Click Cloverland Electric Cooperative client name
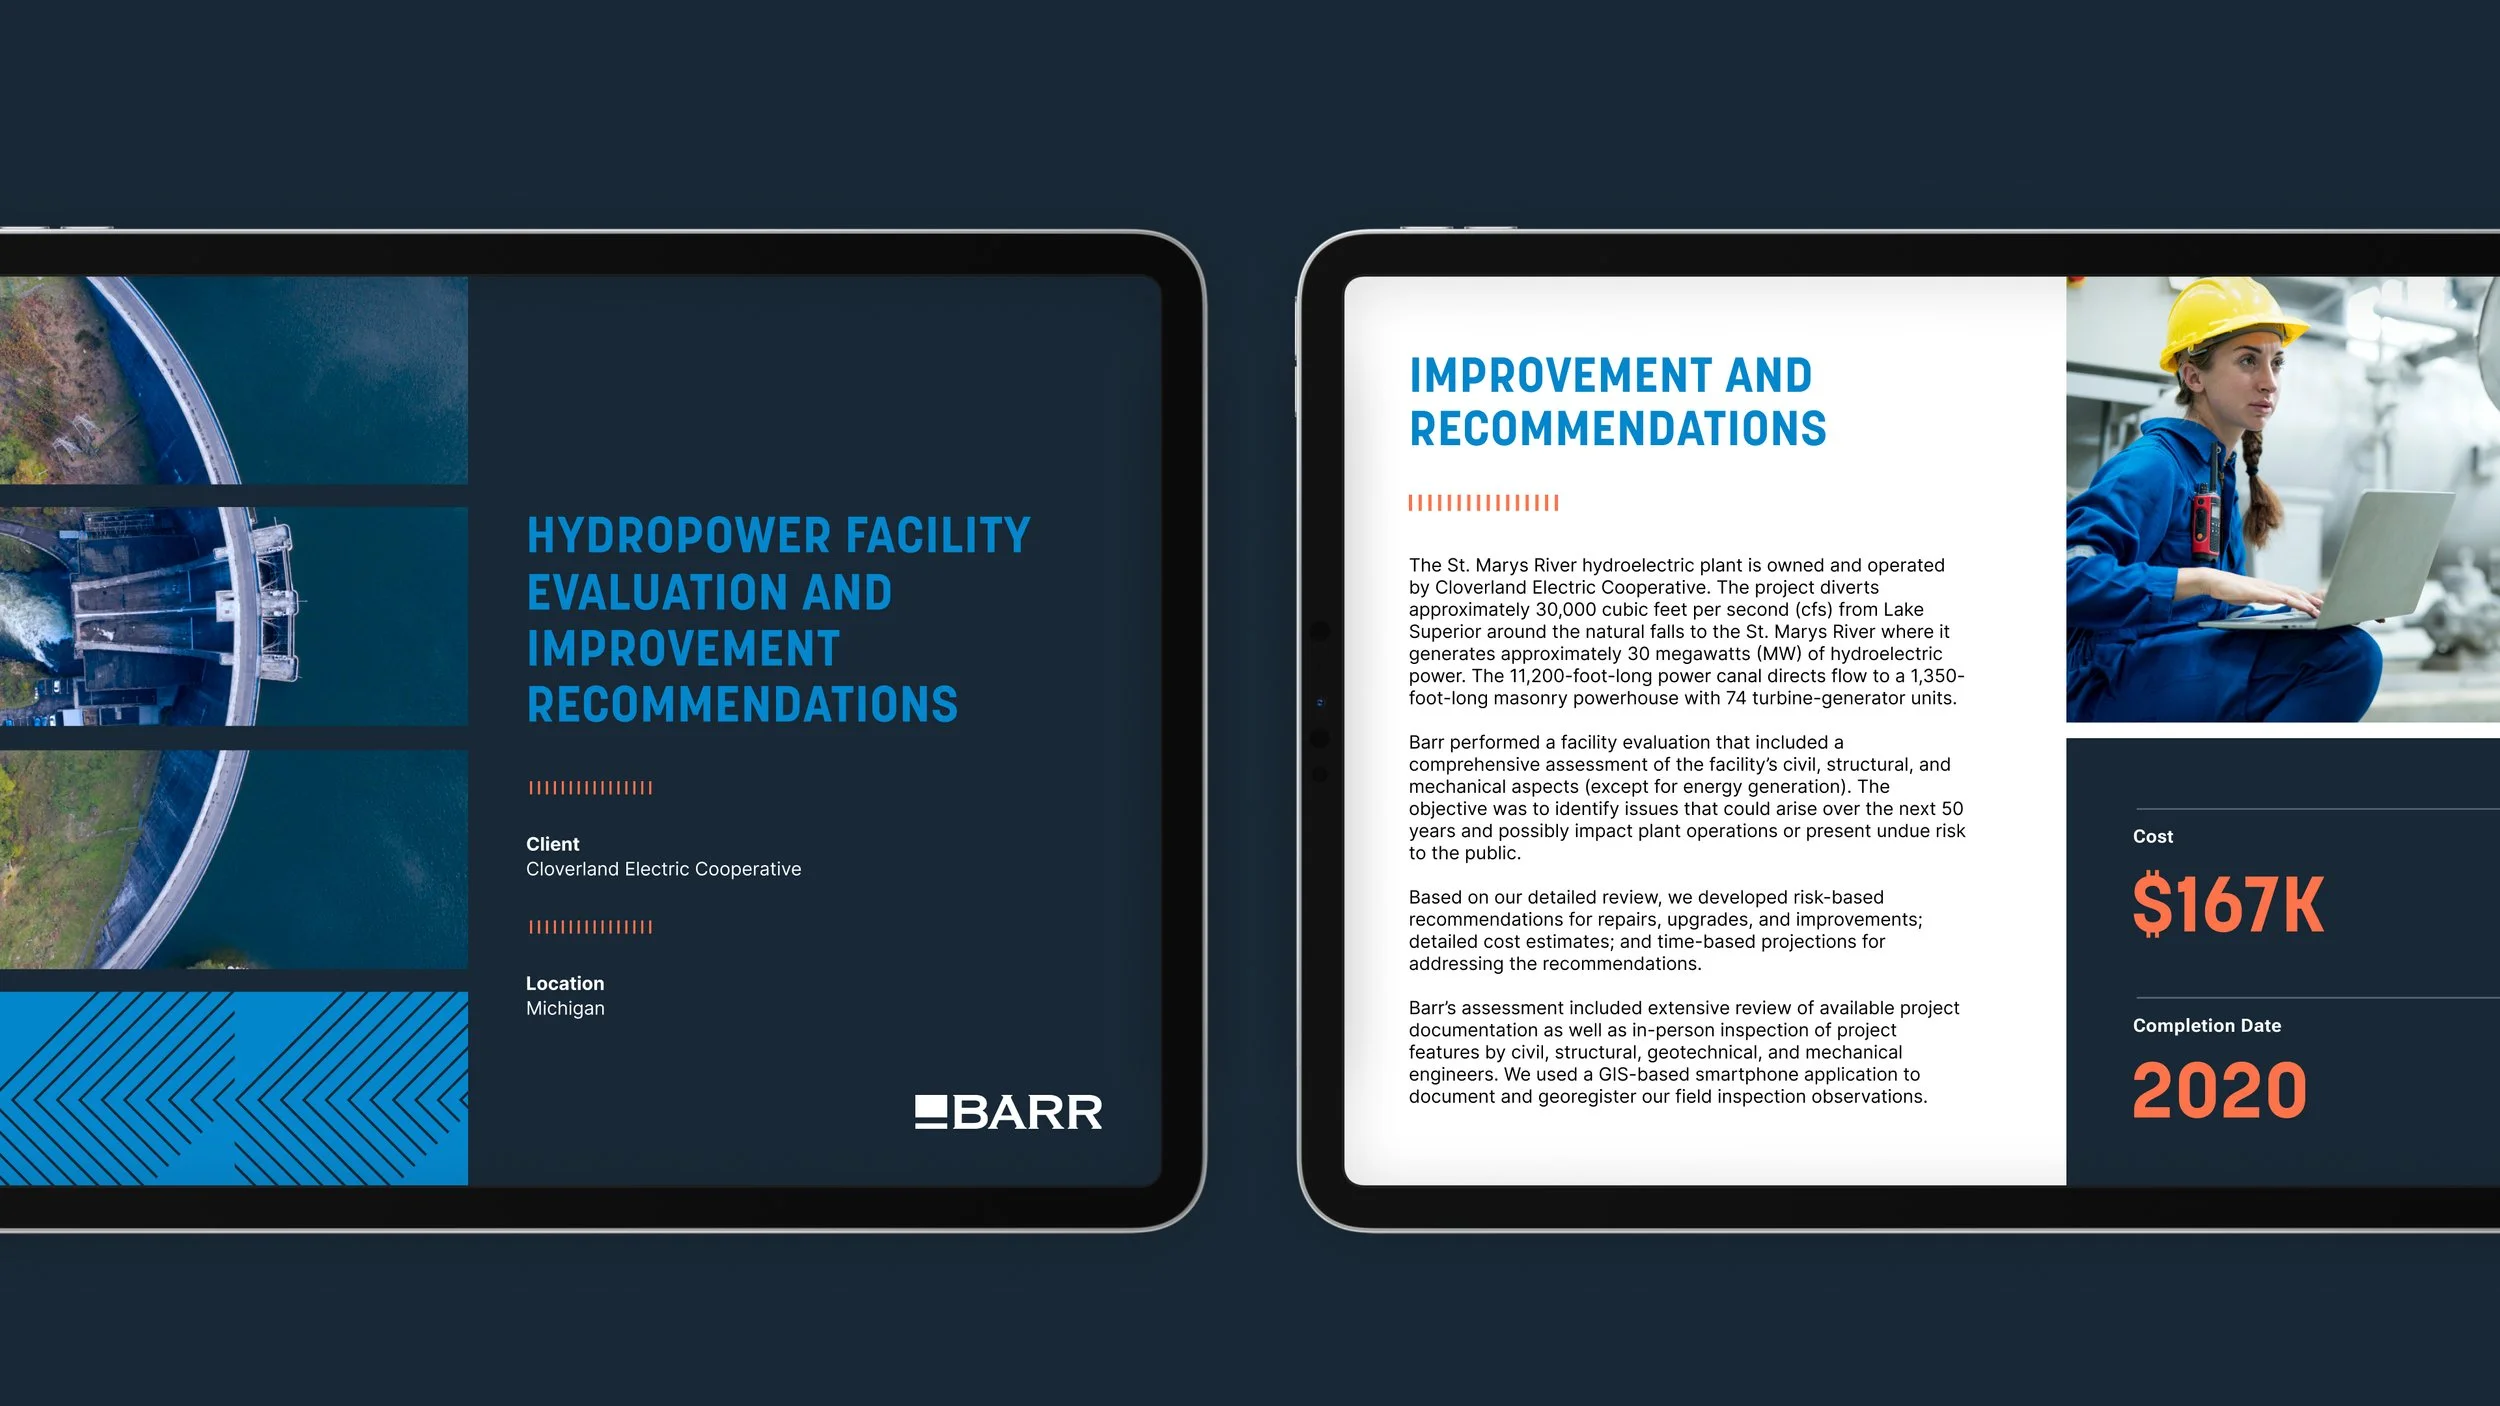Image resolution: width=2500 pixels, height=1406 pixels. click(663, 869)
